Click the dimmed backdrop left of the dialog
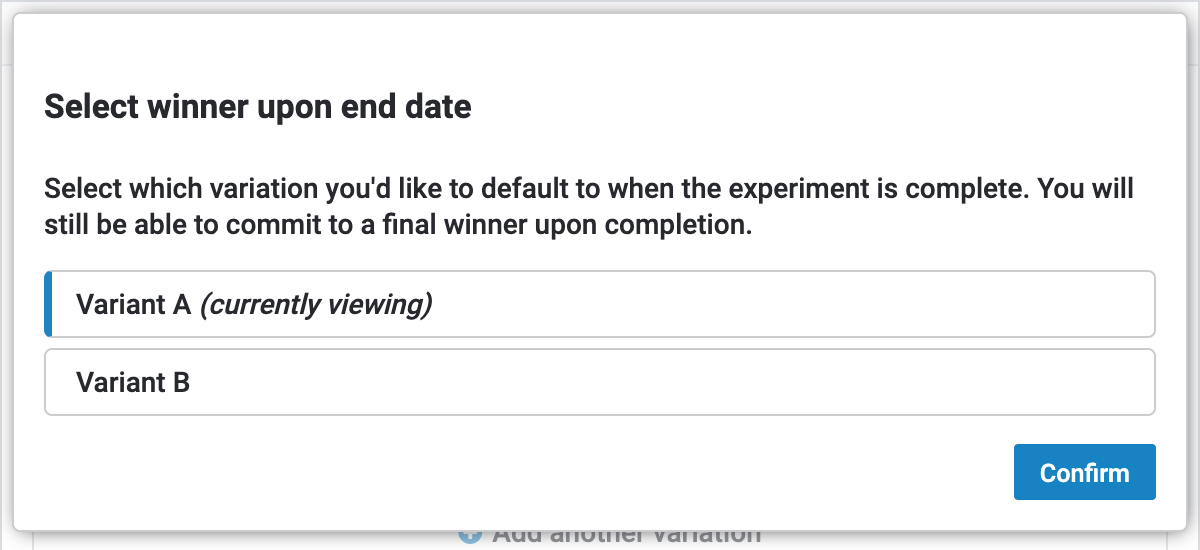The height and width of the screenshot is (550, 1200). pyautogui.click(x=6, y=300)
